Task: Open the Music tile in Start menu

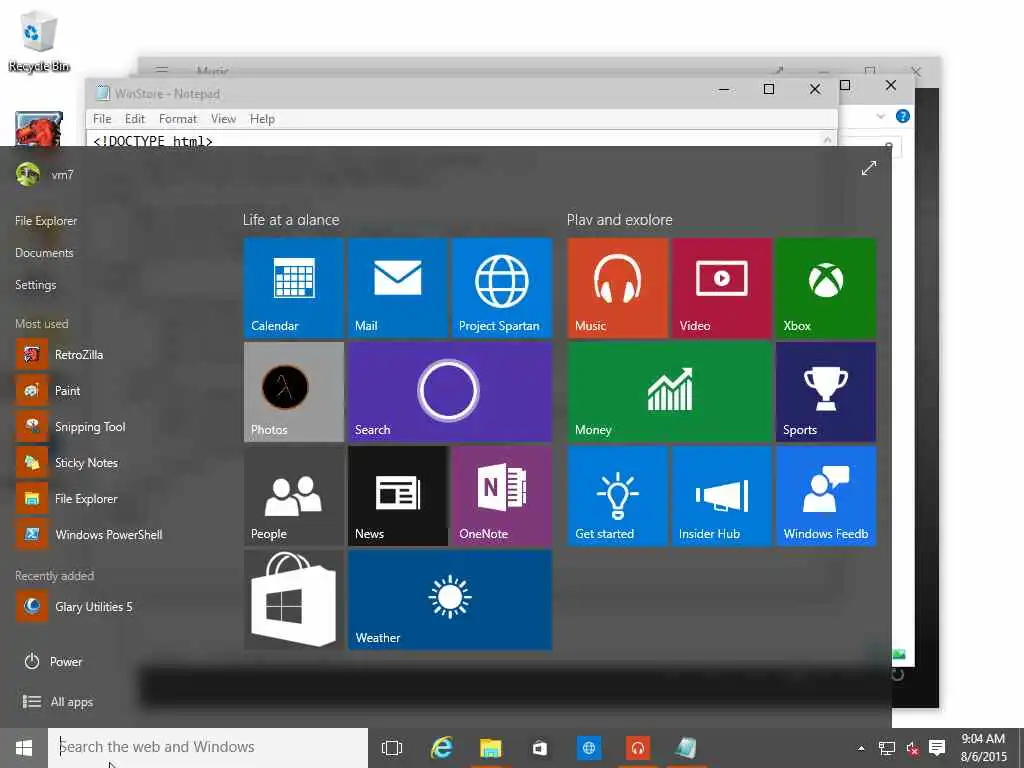Action: 617,287
